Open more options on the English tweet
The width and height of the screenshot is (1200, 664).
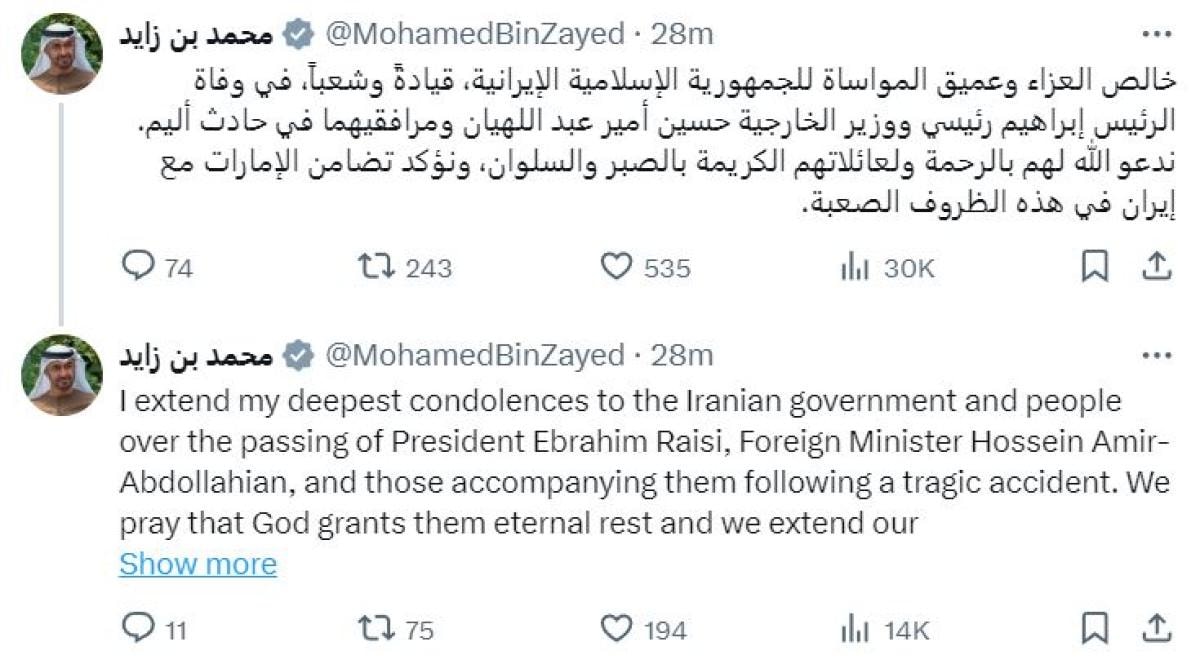pos(1156,354)
